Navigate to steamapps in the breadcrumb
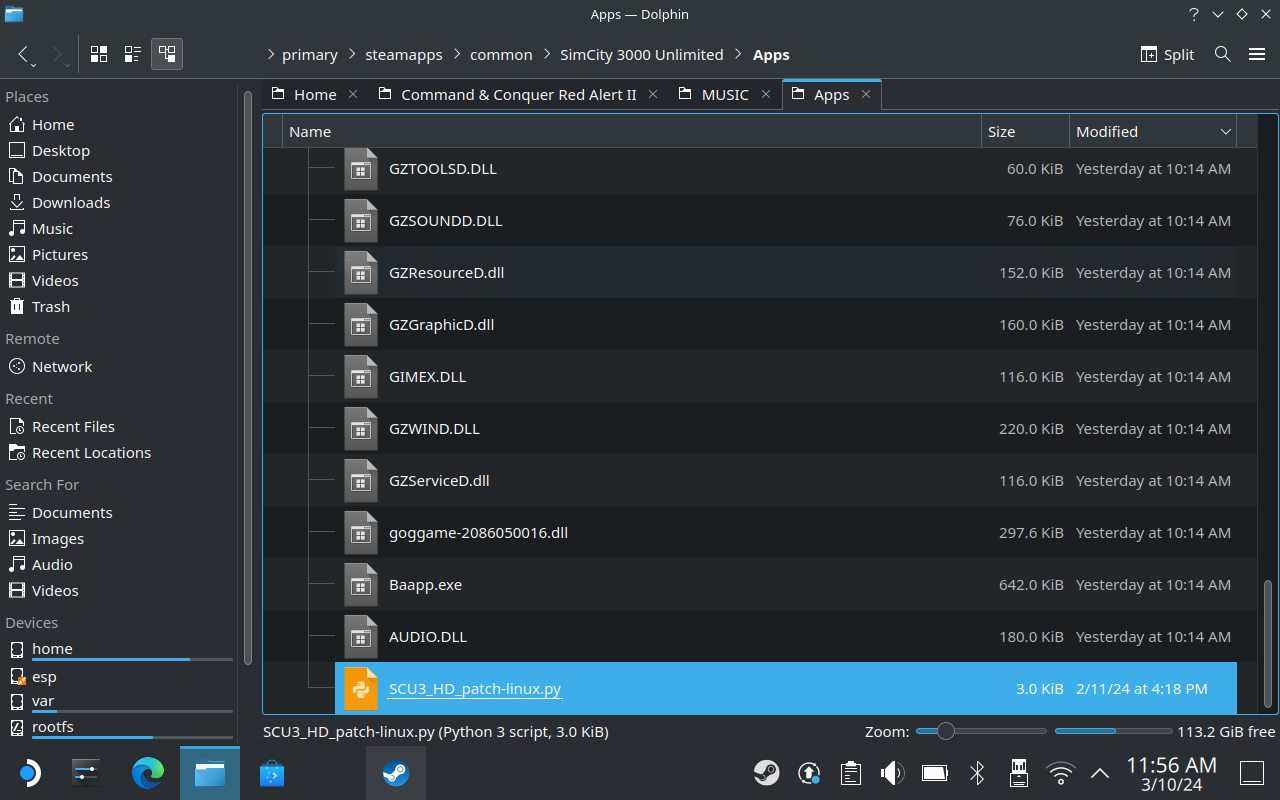 [404, 54]
